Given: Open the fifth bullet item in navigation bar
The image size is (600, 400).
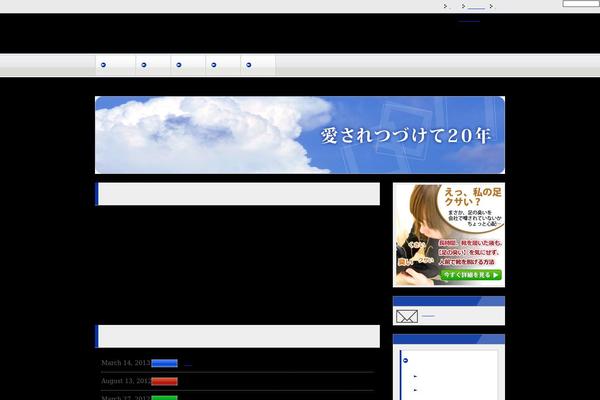Looking at the screenshot, I should click(258, 65).
